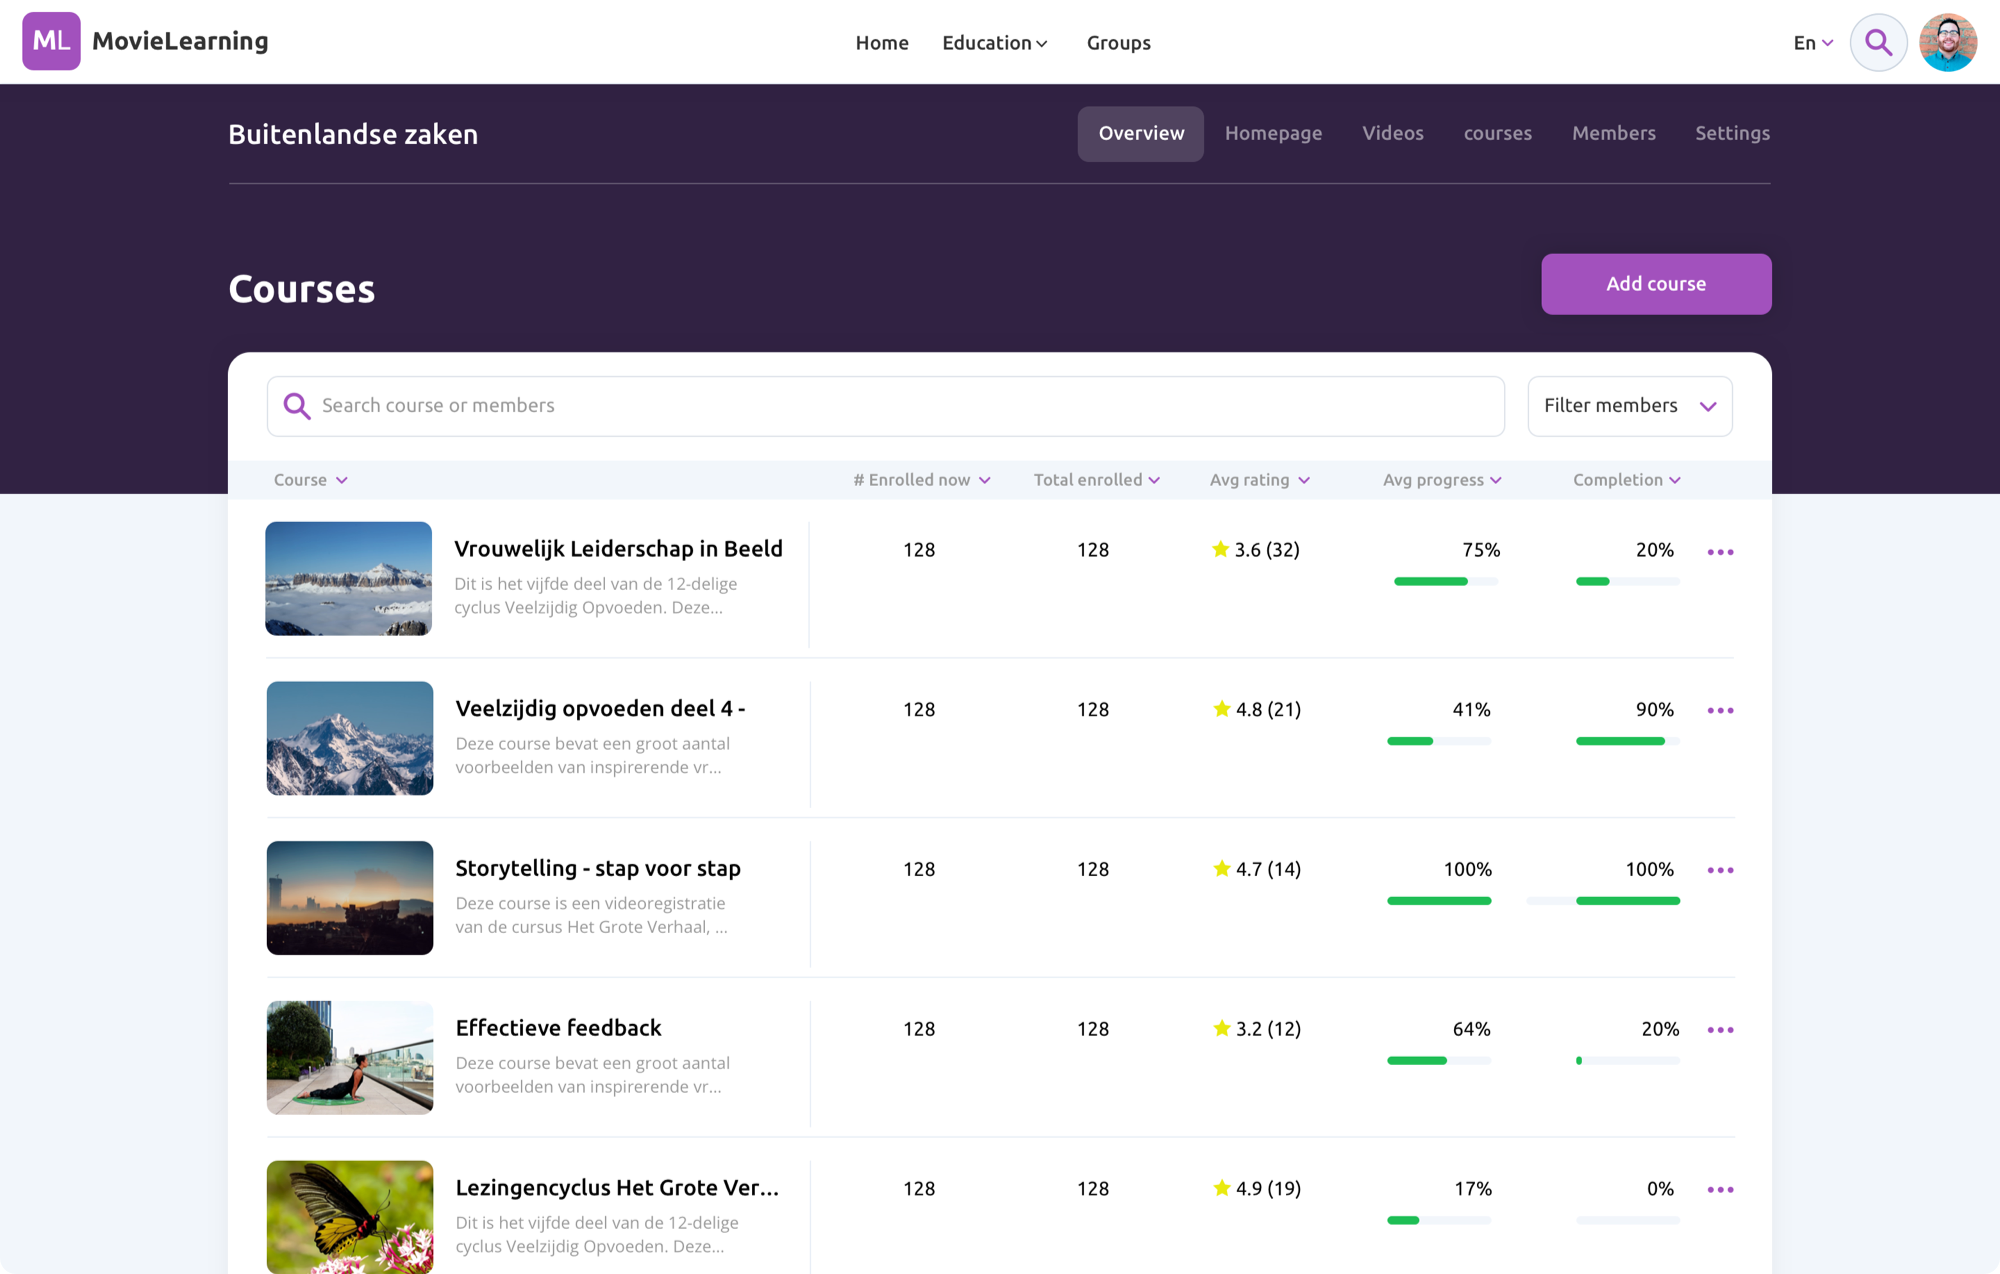Sort by the Course column
This screenshot has height=1274, width=2000.
(x=310, y=480)
